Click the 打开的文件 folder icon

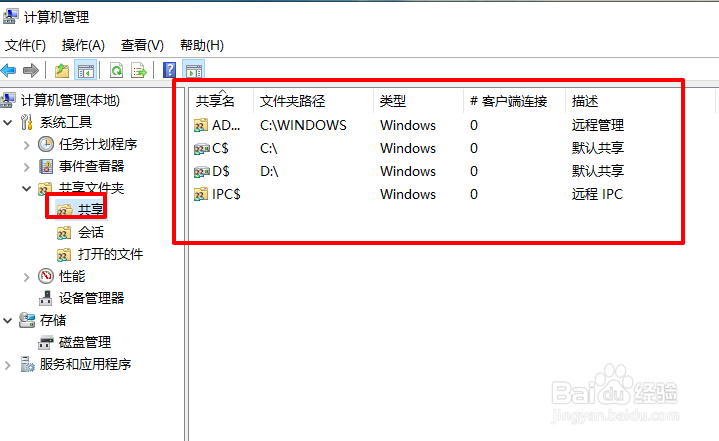coord(64,254)
